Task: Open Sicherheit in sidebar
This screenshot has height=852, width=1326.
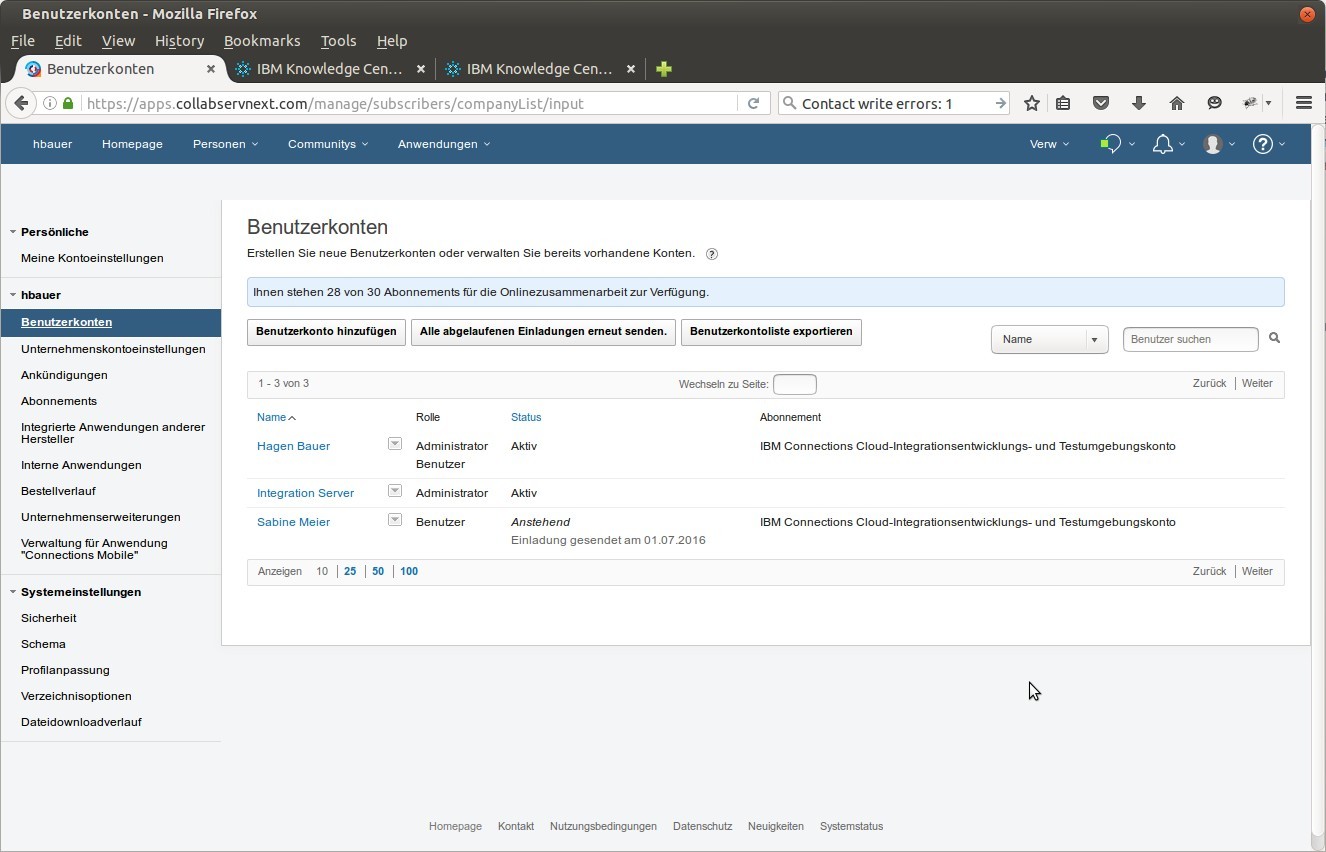Action: click(49, 618)
